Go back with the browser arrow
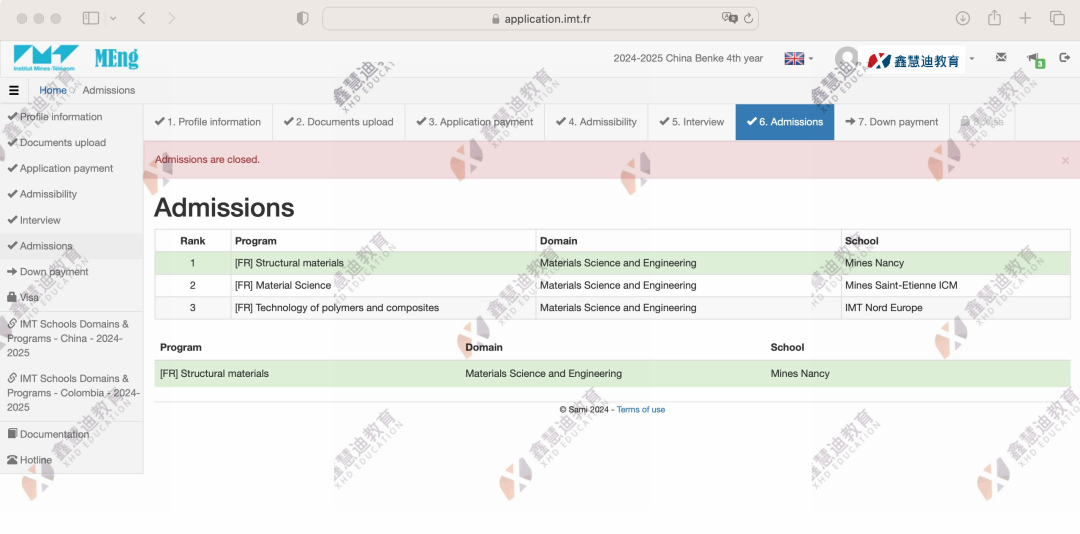Screen dimensions: 1080x534 tap(142, 19)
